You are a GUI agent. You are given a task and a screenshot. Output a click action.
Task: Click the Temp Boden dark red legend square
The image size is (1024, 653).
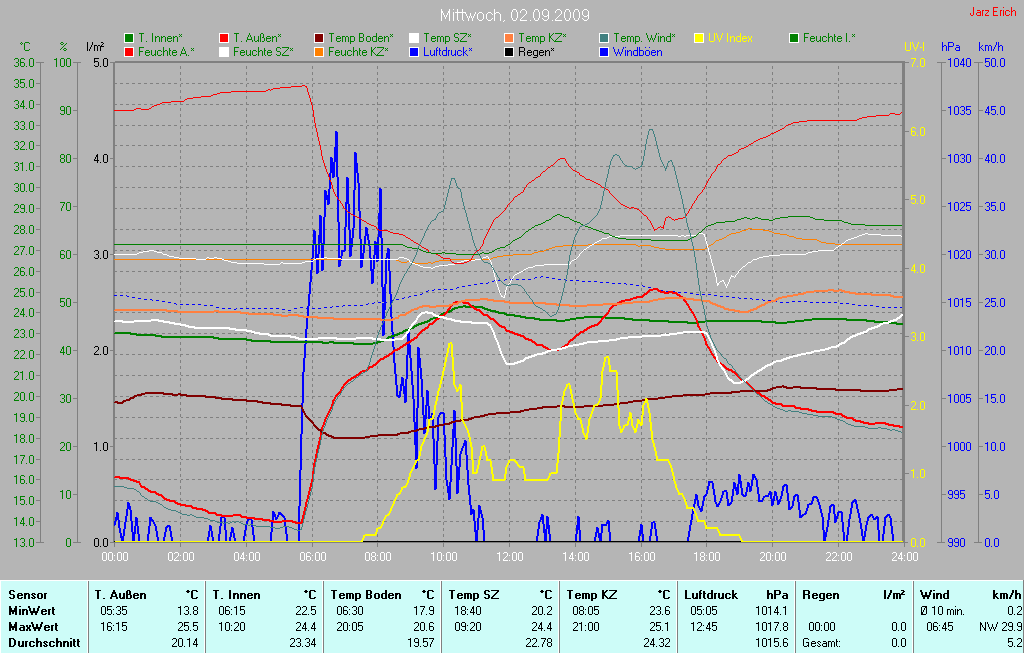(319, 38)
